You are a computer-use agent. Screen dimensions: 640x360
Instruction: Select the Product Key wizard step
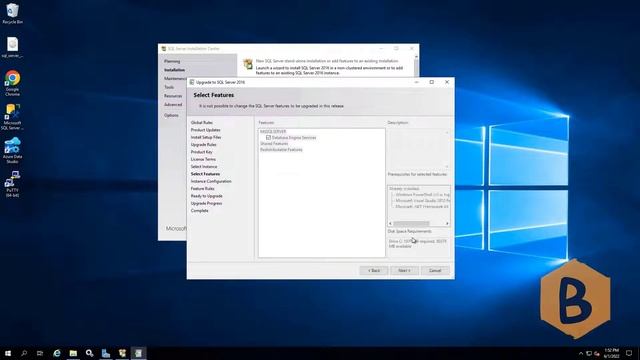tap(202, 152)
